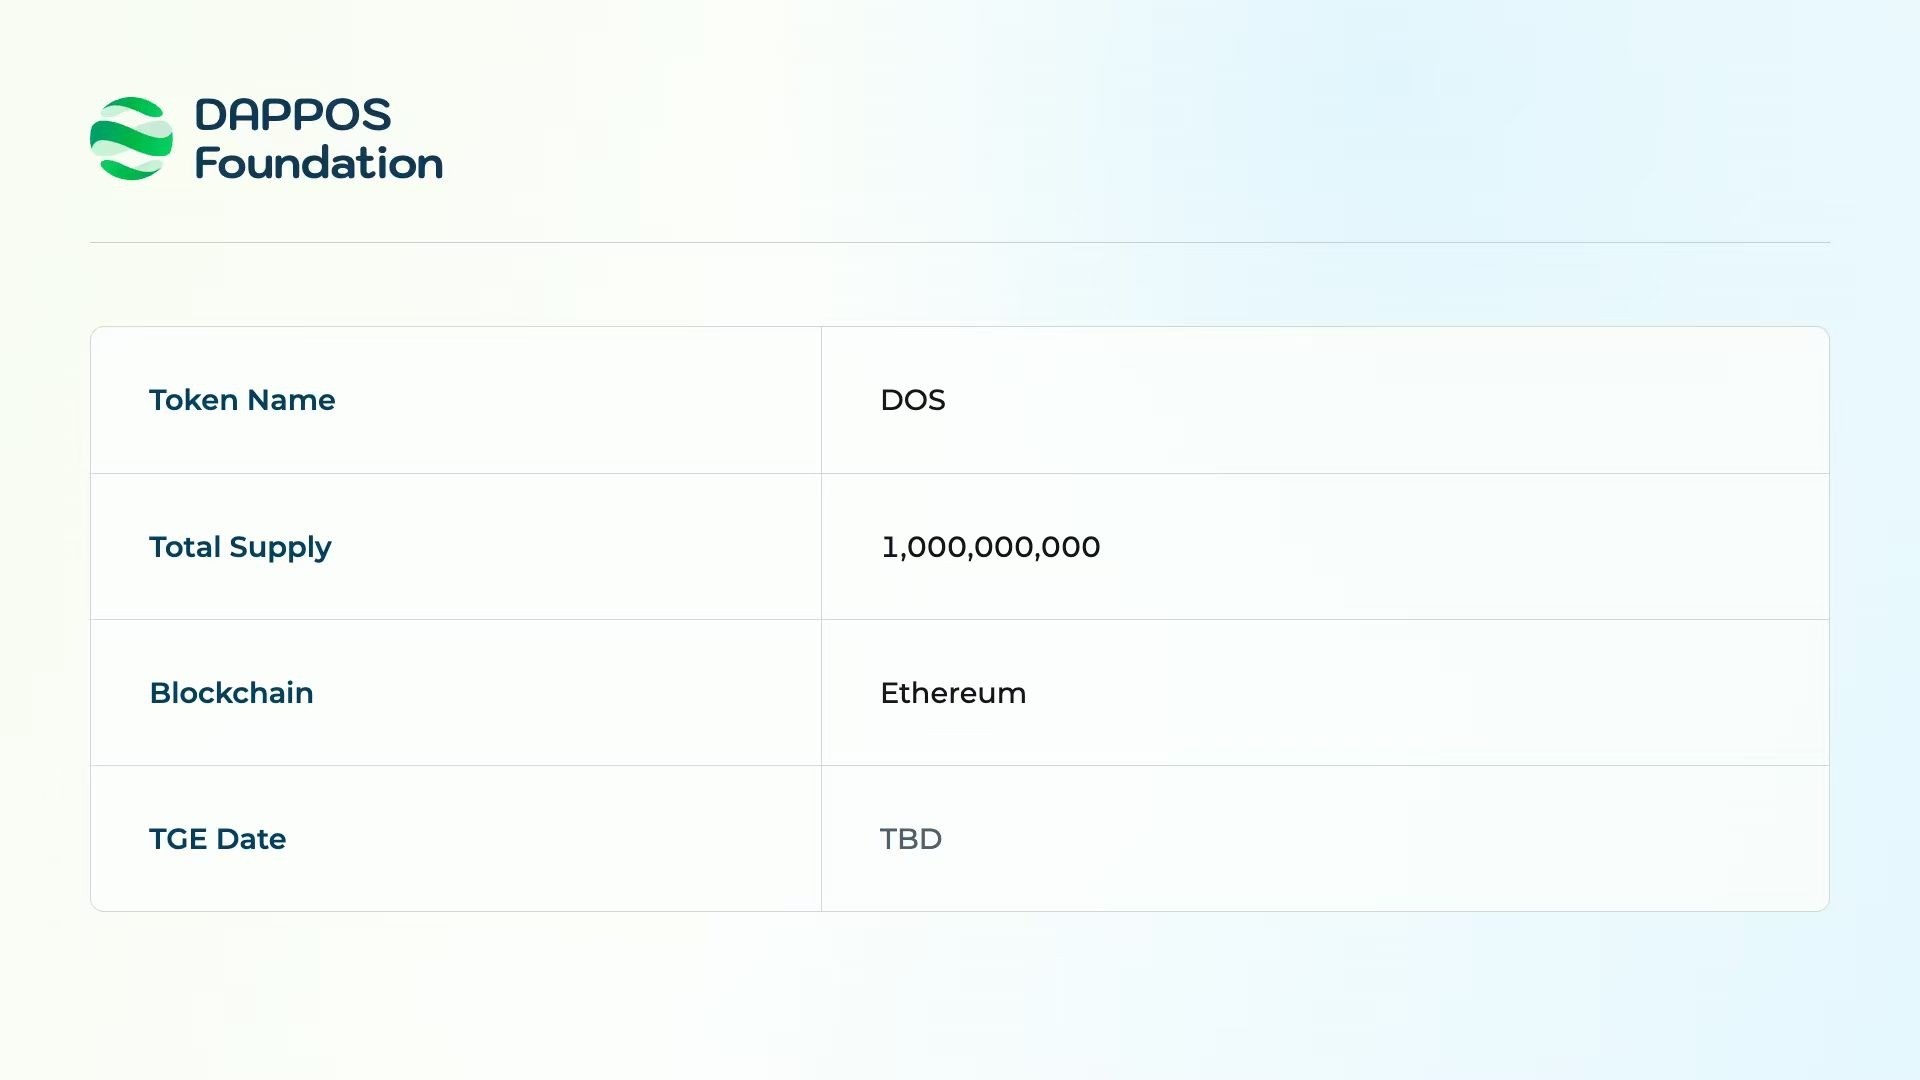Click the DAPPOS heading text

(x=293, y=115)
